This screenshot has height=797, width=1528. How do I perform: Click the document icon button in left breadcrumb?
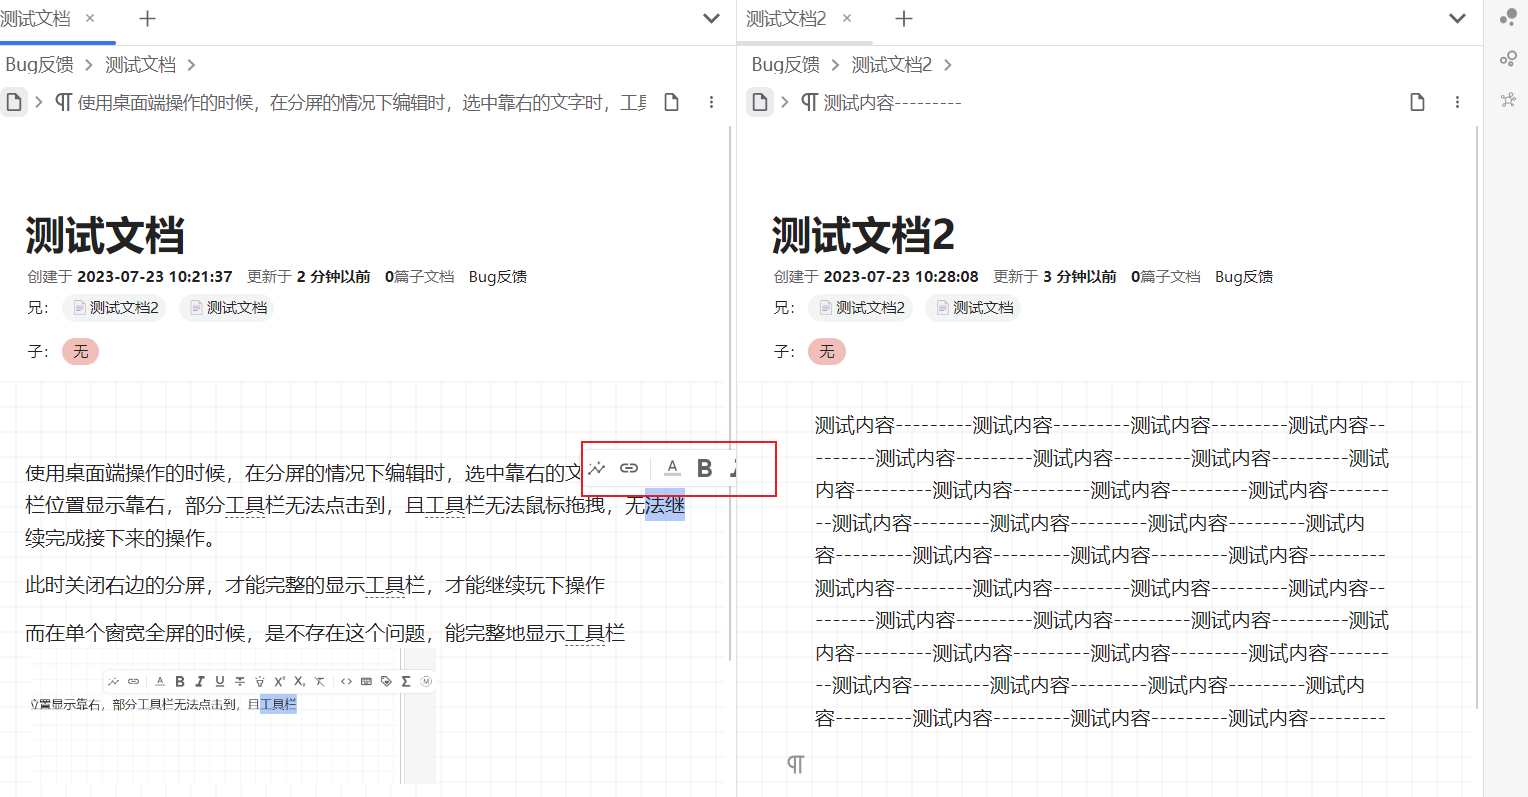point(14,102)
